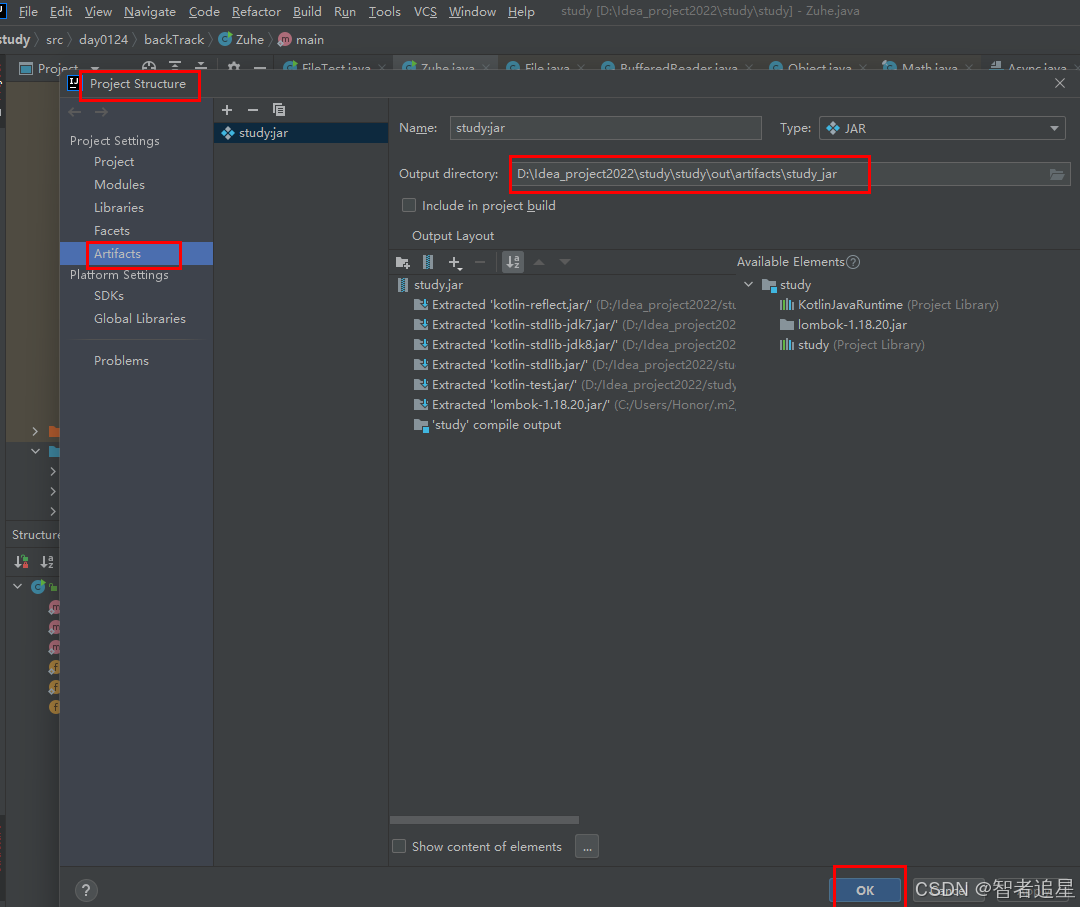
Task: Browse for output directory with the folder icon
Action: [1057, 174]
